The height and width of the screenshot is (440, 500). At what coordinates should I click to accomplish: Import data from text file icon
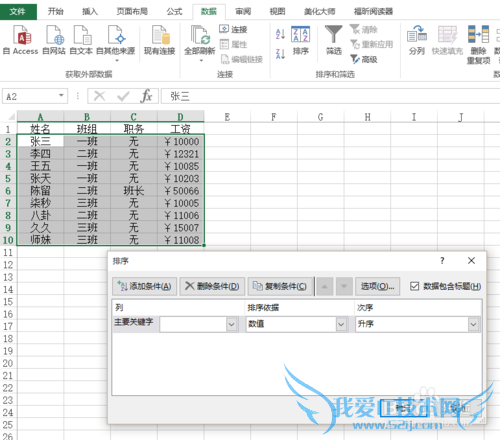(82, 35)
